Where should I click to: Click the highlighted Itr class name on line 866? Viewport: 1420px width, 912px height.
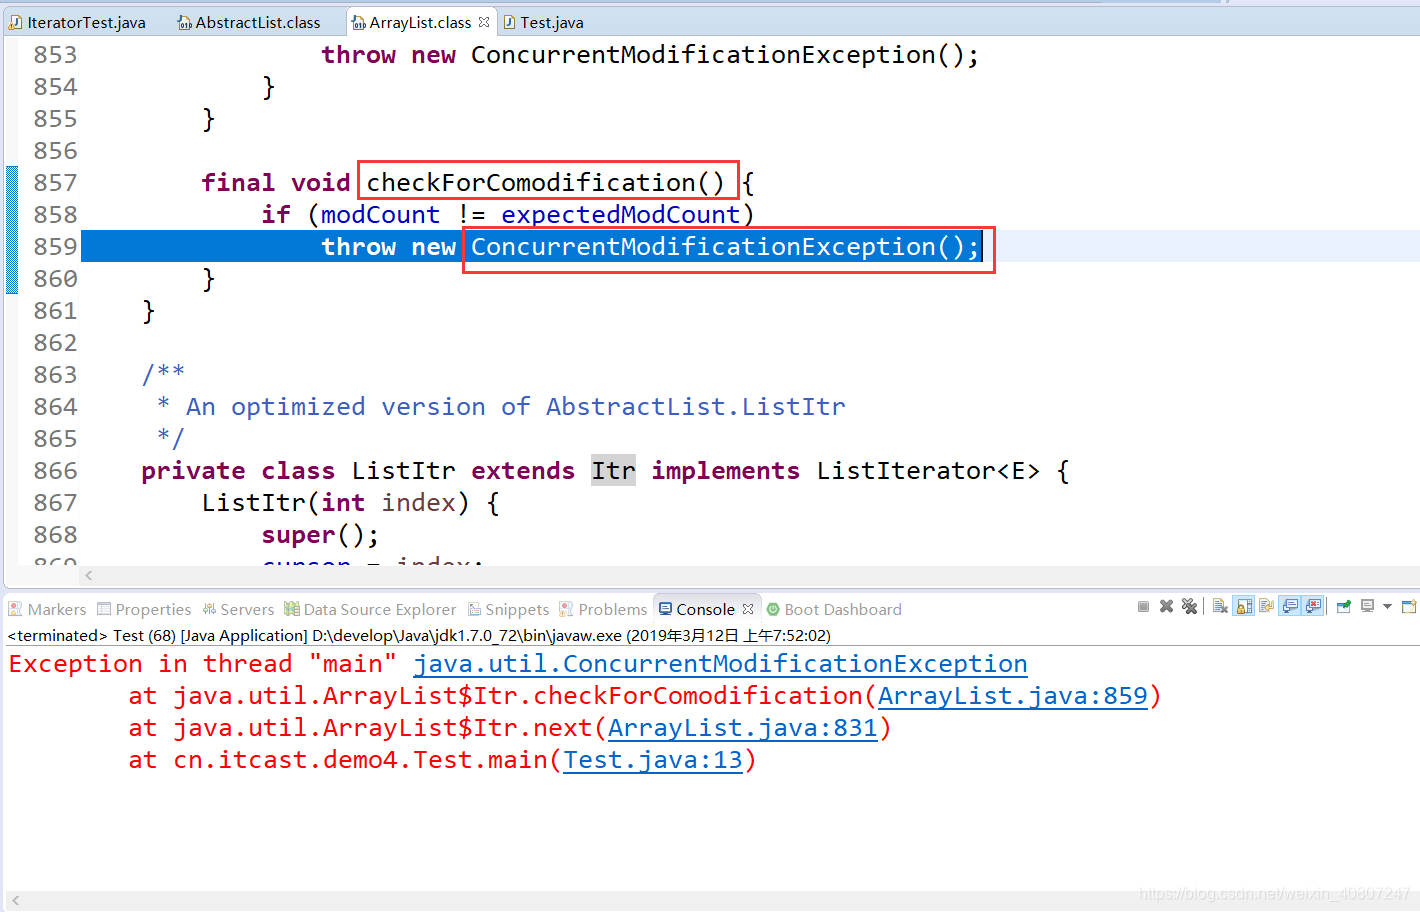coord(613,471)
